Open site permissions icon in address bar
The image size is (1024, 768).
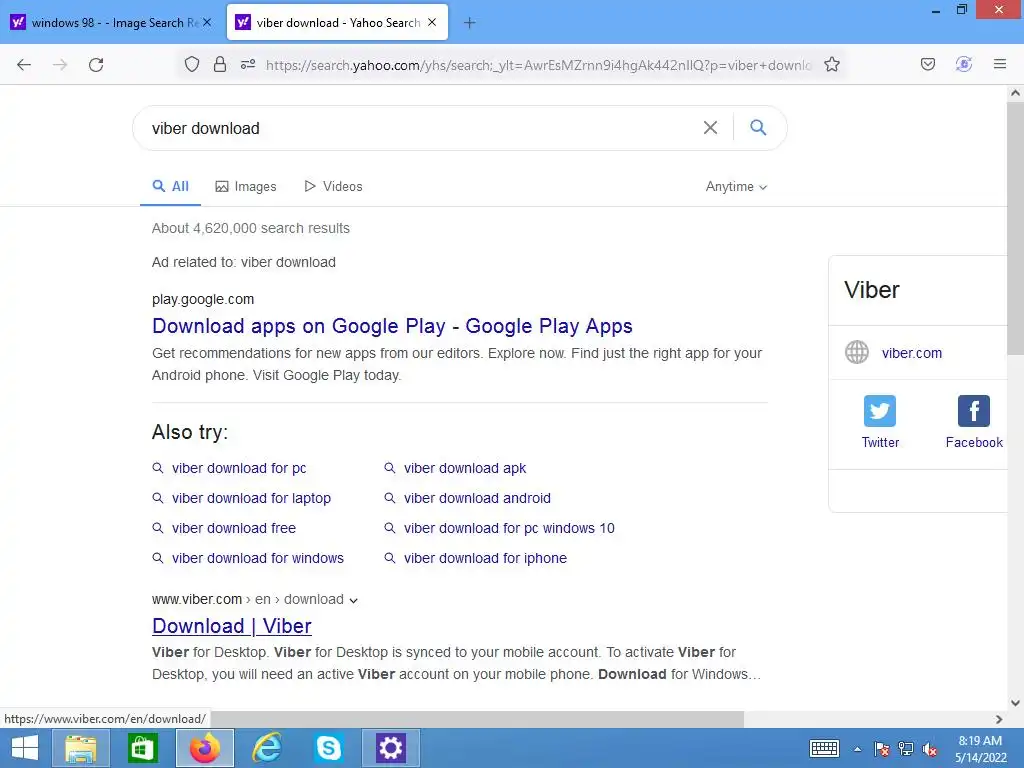pyautogui.click(x=248, y=64)
